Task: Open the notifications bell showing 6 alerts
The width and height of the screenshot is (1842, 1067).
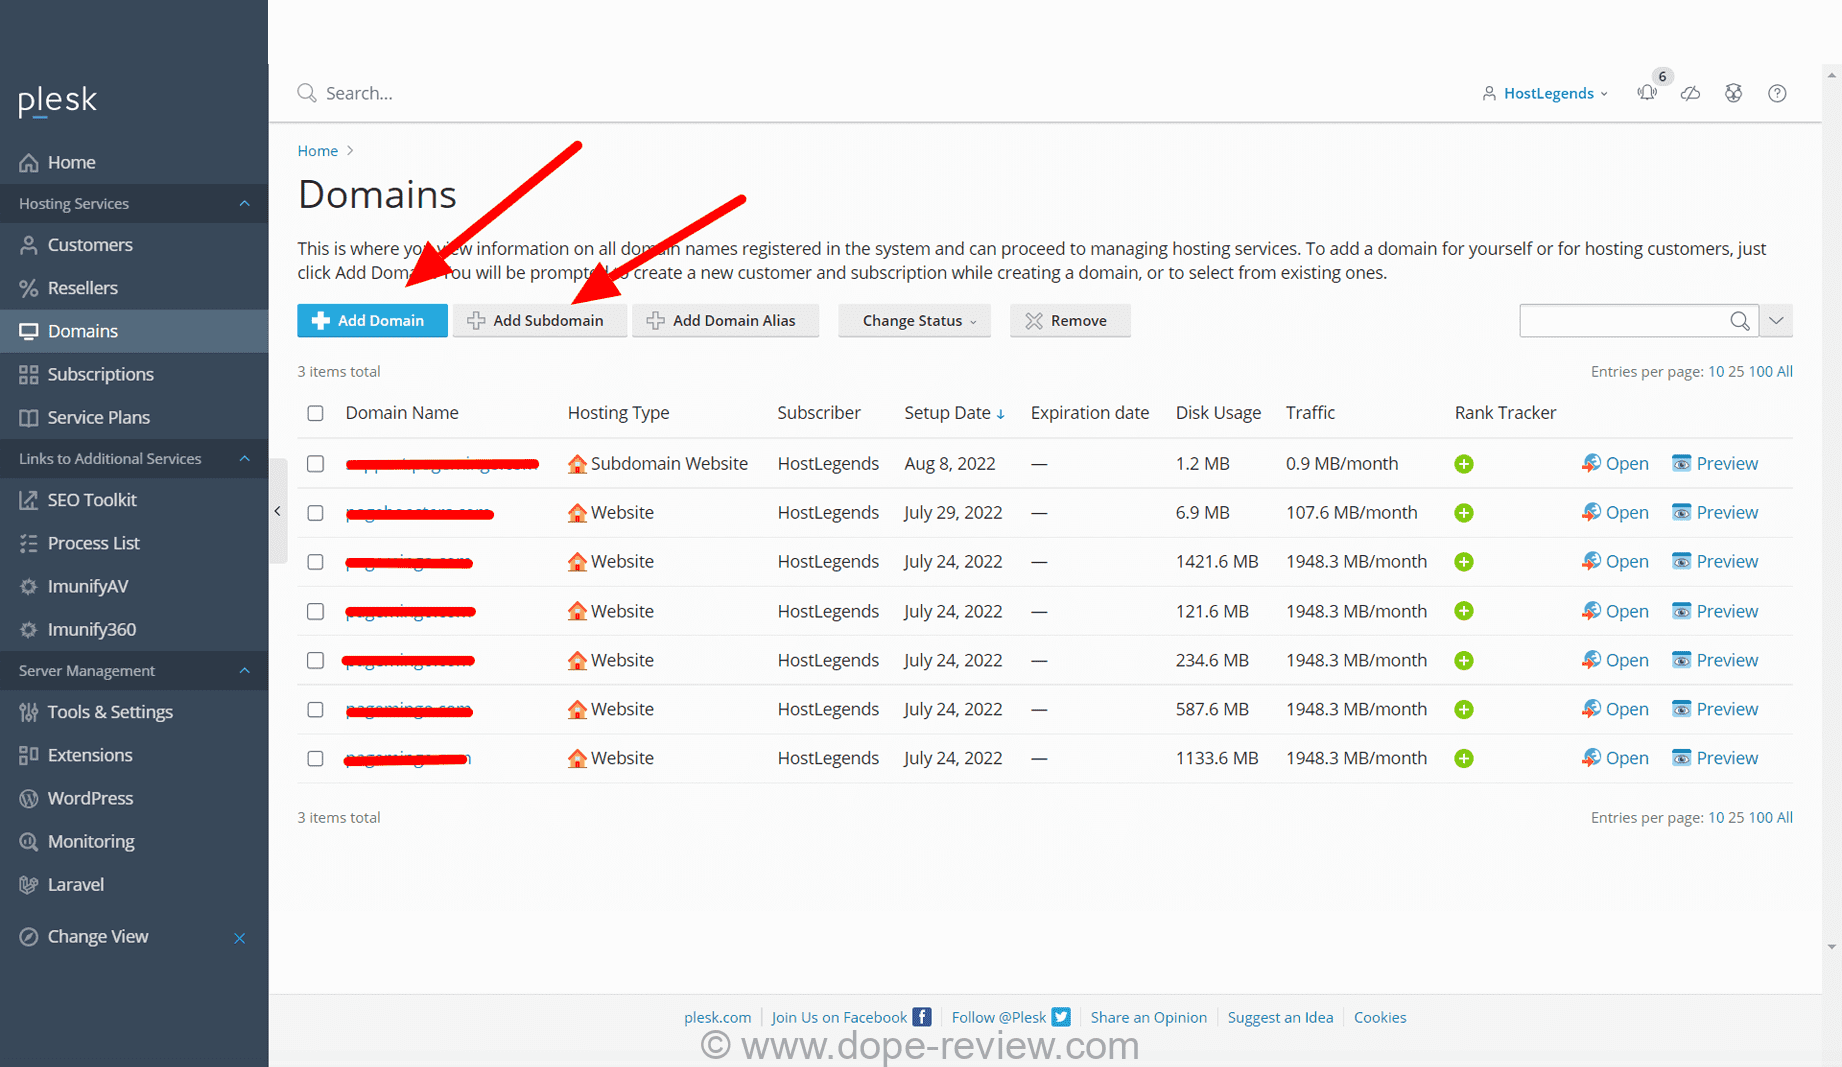Action: (1646, 92)
